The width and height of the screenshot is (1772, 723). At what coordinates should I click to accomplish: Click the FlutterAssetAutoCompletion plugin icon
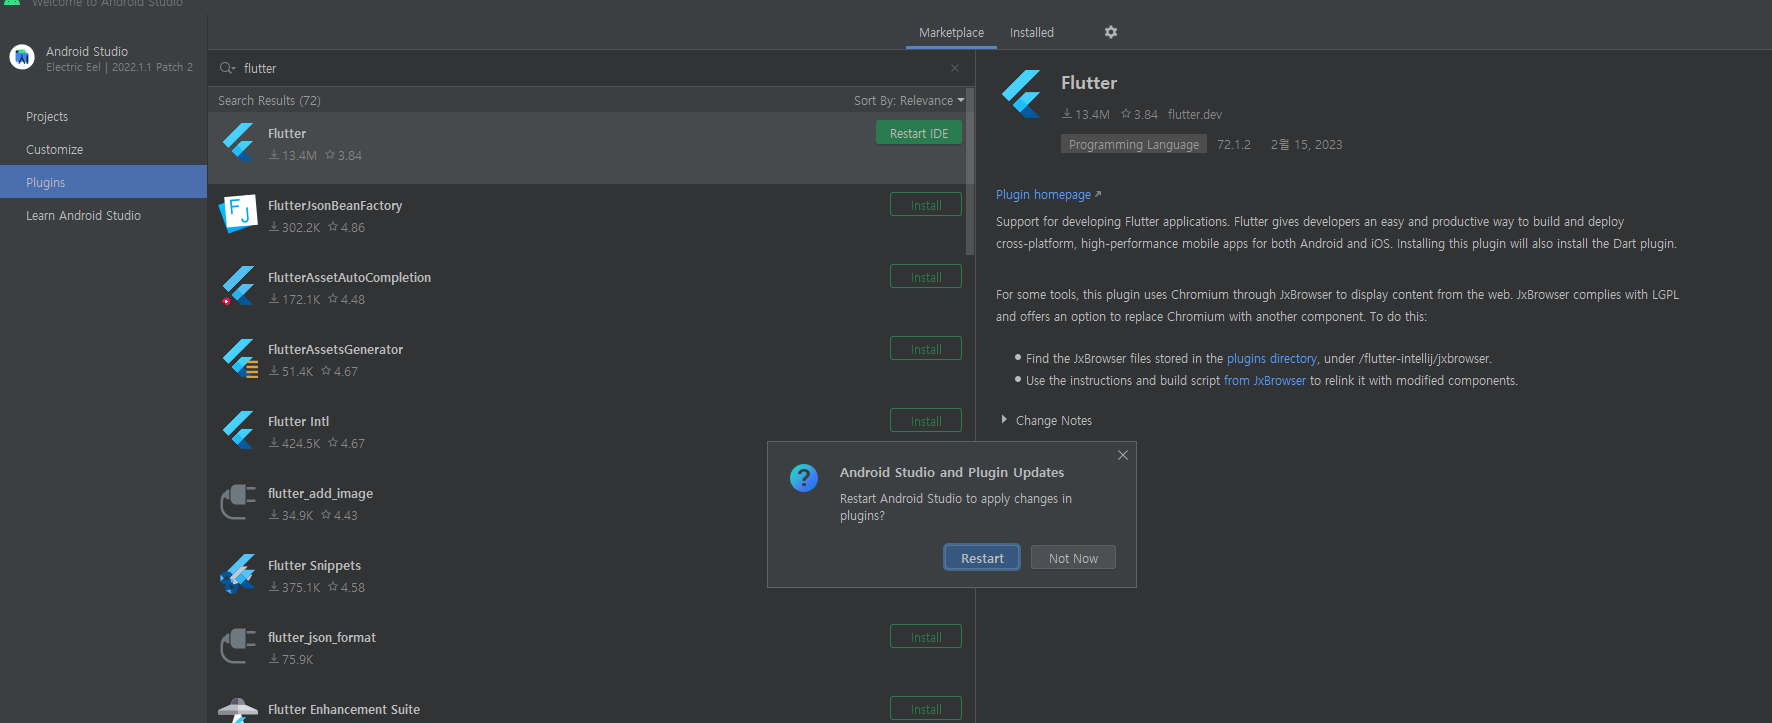(239, 286)
